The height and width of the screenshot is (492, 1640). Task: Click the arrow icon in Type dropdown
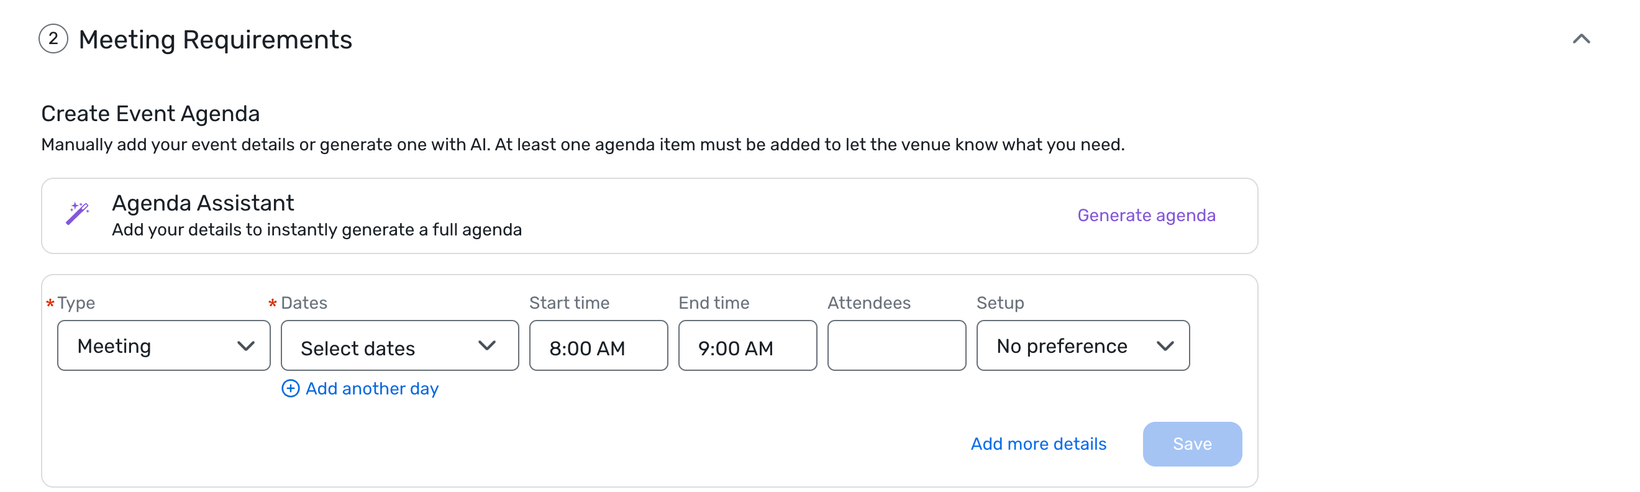click(x=246, y=346)
